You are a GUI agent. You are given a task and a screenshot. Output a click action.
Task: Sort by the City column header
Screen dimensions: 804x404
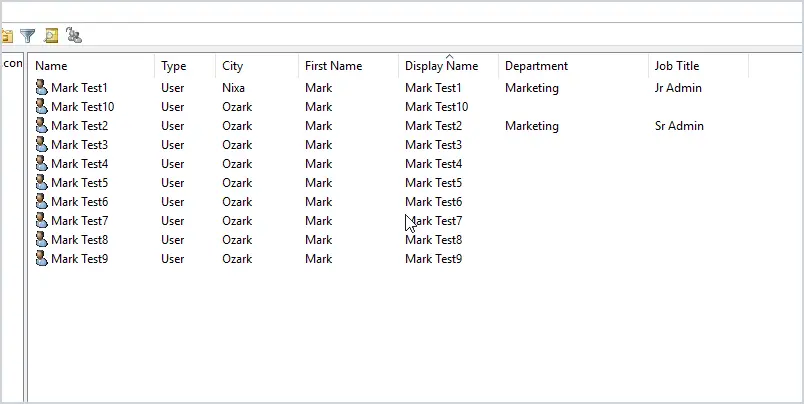point(257,66)
